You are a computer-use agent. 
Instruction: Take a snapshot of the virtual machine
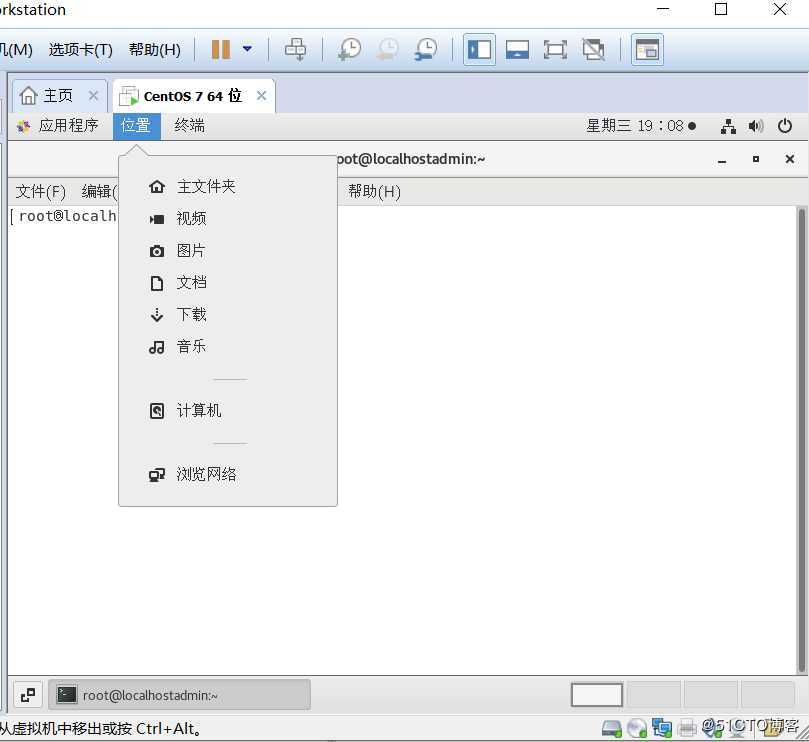click(349, 50)
